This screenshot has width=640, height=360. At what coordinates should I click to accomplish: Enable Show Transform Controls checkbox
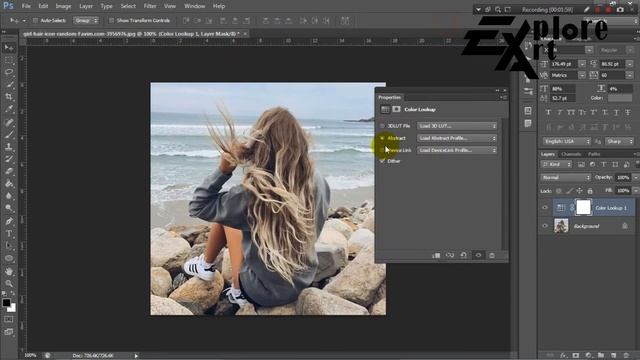pyautogui.click(x=111, y=20)
